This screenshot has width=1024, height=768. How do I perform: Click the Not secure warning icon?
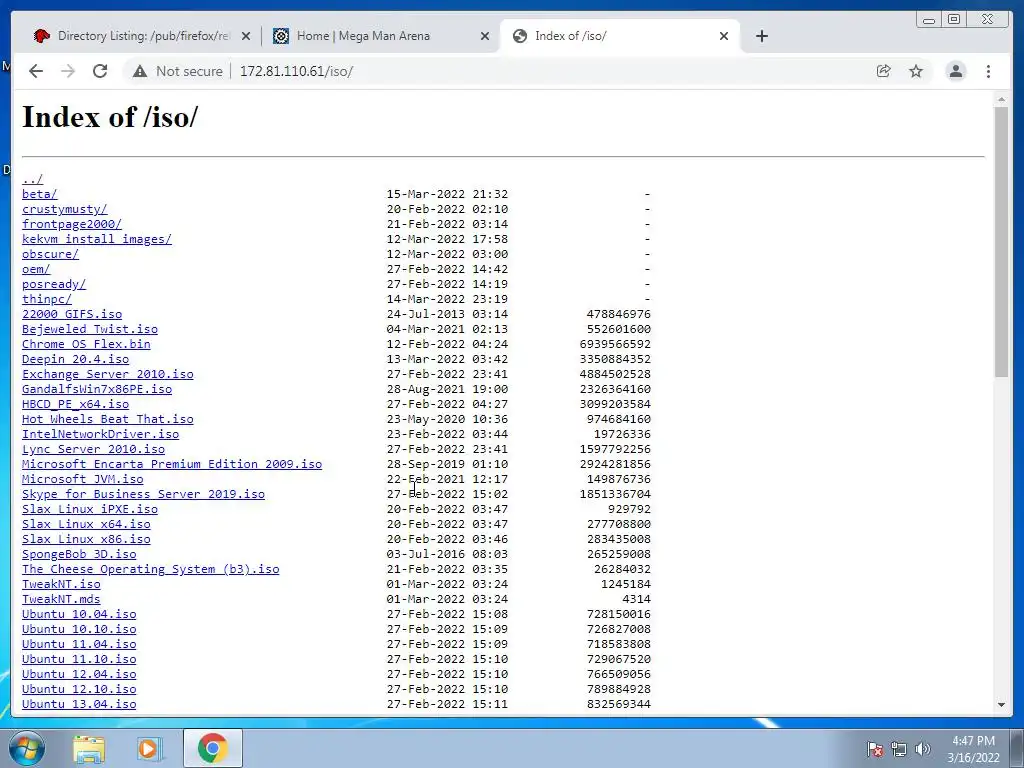coord(140,71)
